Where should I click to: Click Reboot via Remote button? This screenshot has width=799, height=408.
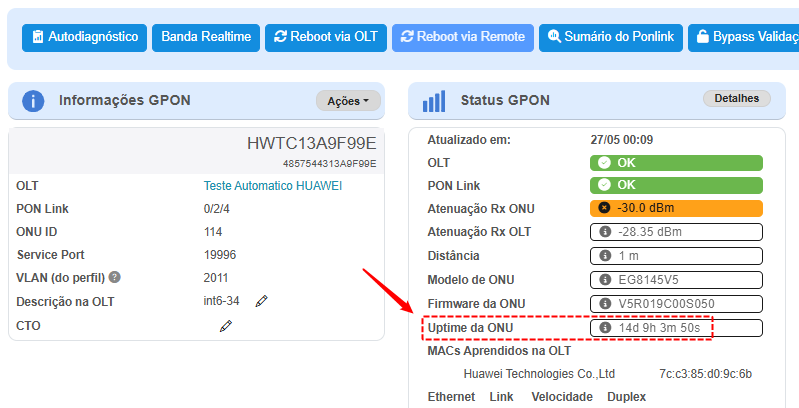pos(463,37)
